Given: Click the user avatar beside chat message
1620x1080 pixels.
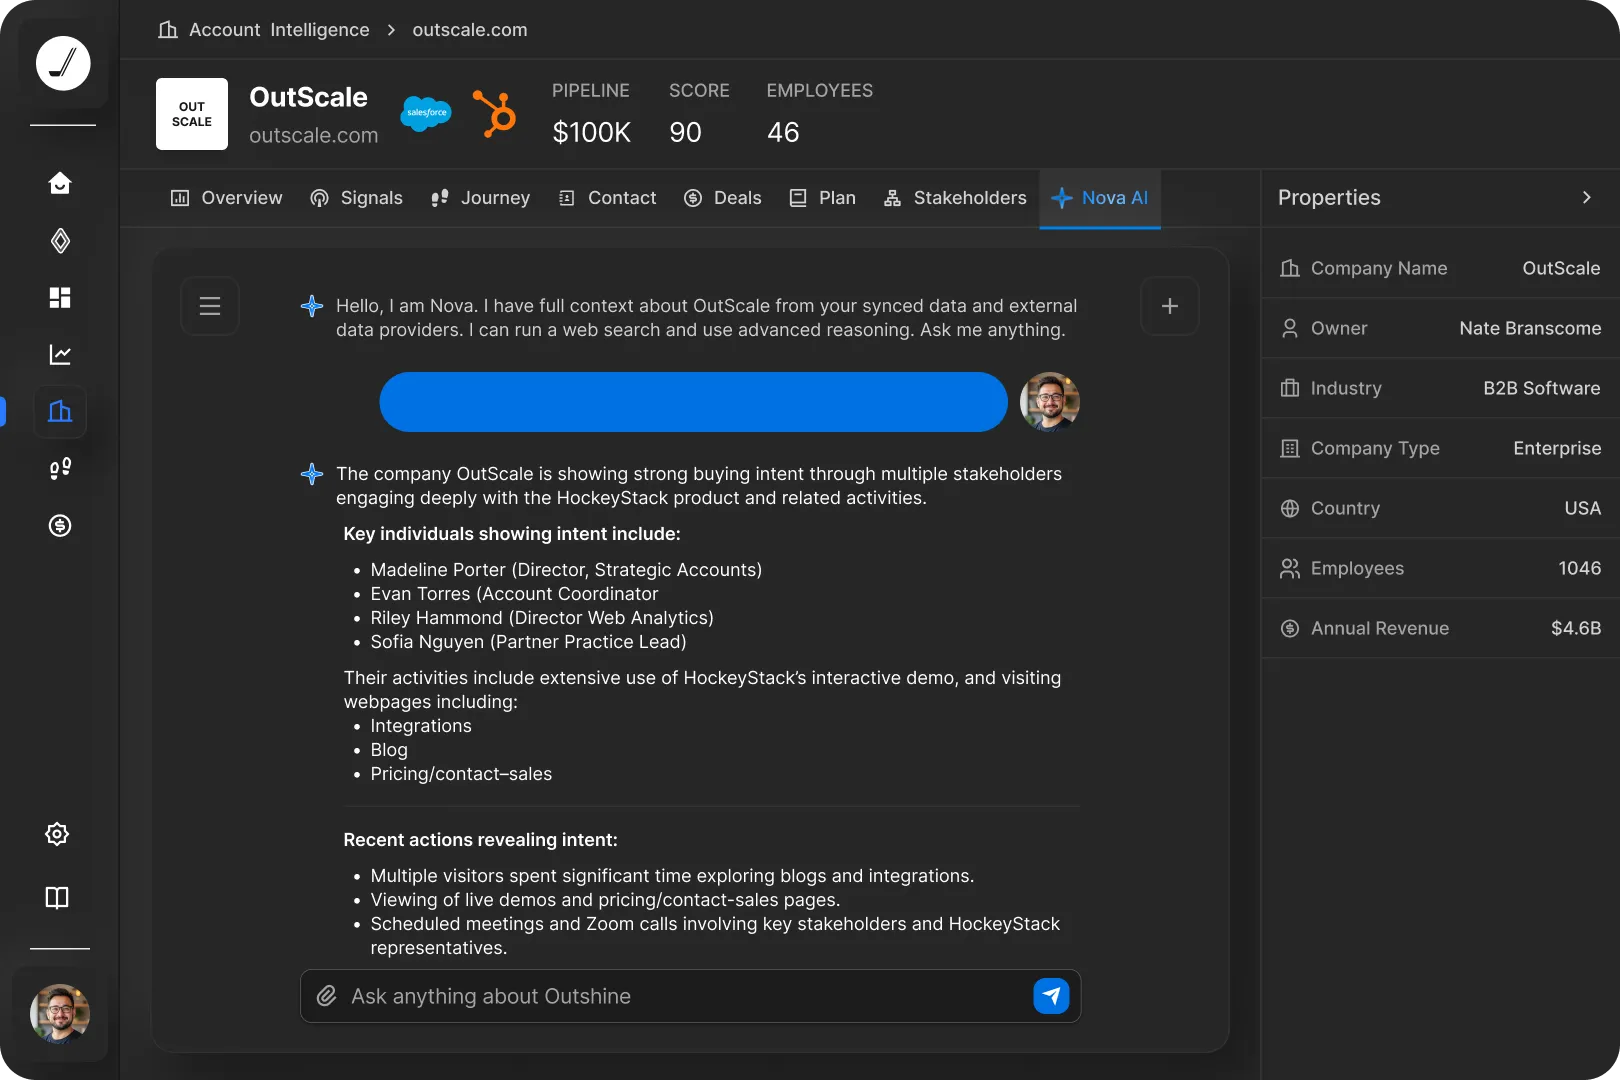Looking at the screenshot, I should click(x=1050, y=402).
